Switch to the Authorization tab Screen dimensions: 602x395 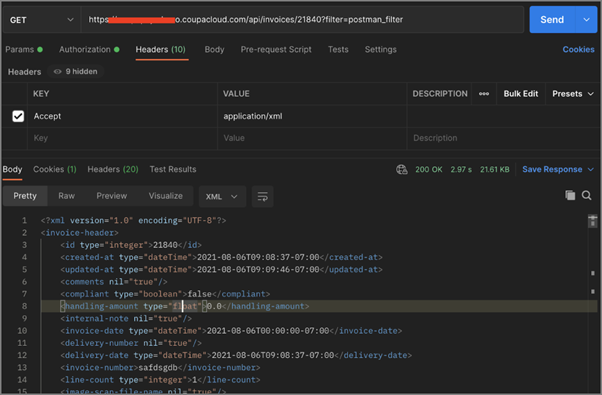[89, 50]
